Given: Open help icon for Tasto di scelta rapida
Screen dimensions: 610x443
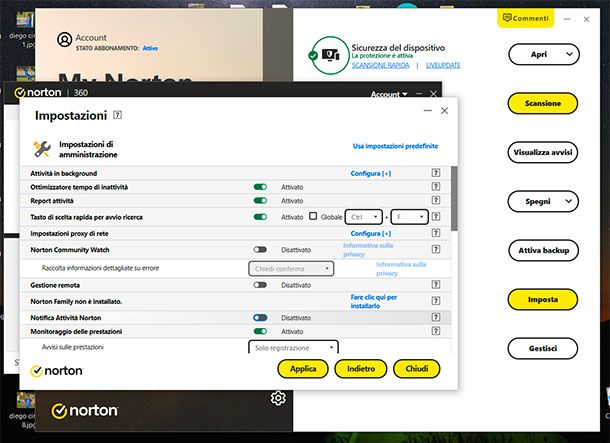Looking at the screenshot, I should [x=436, y=217].
